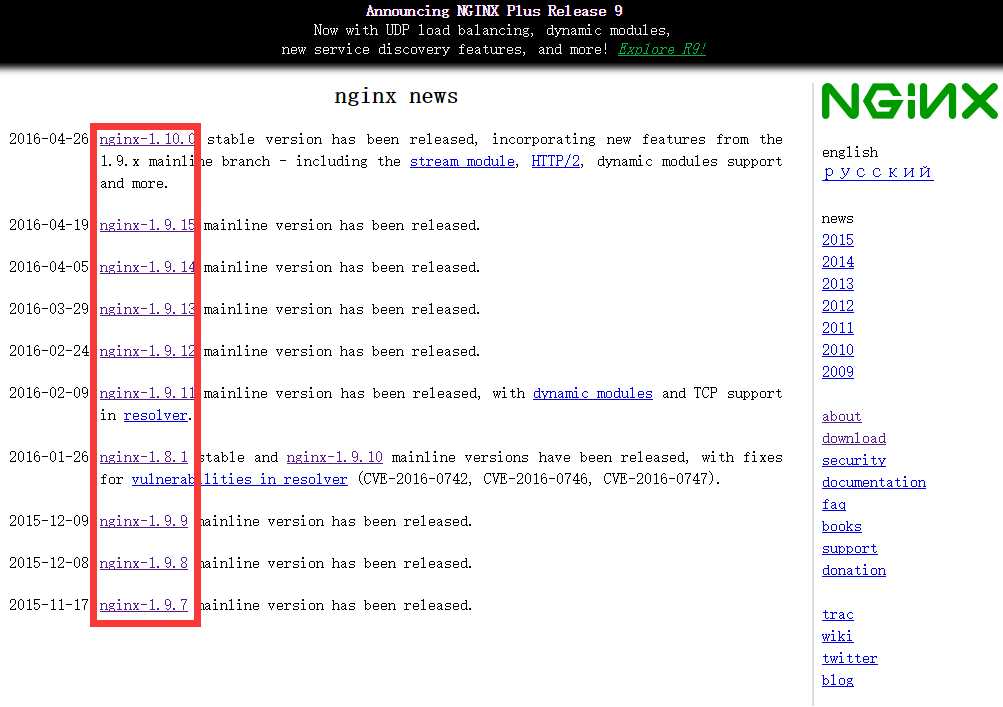1003x707 pixels.
Task: Click the CVE-2016-0742 text
Action: pos(416,479)
